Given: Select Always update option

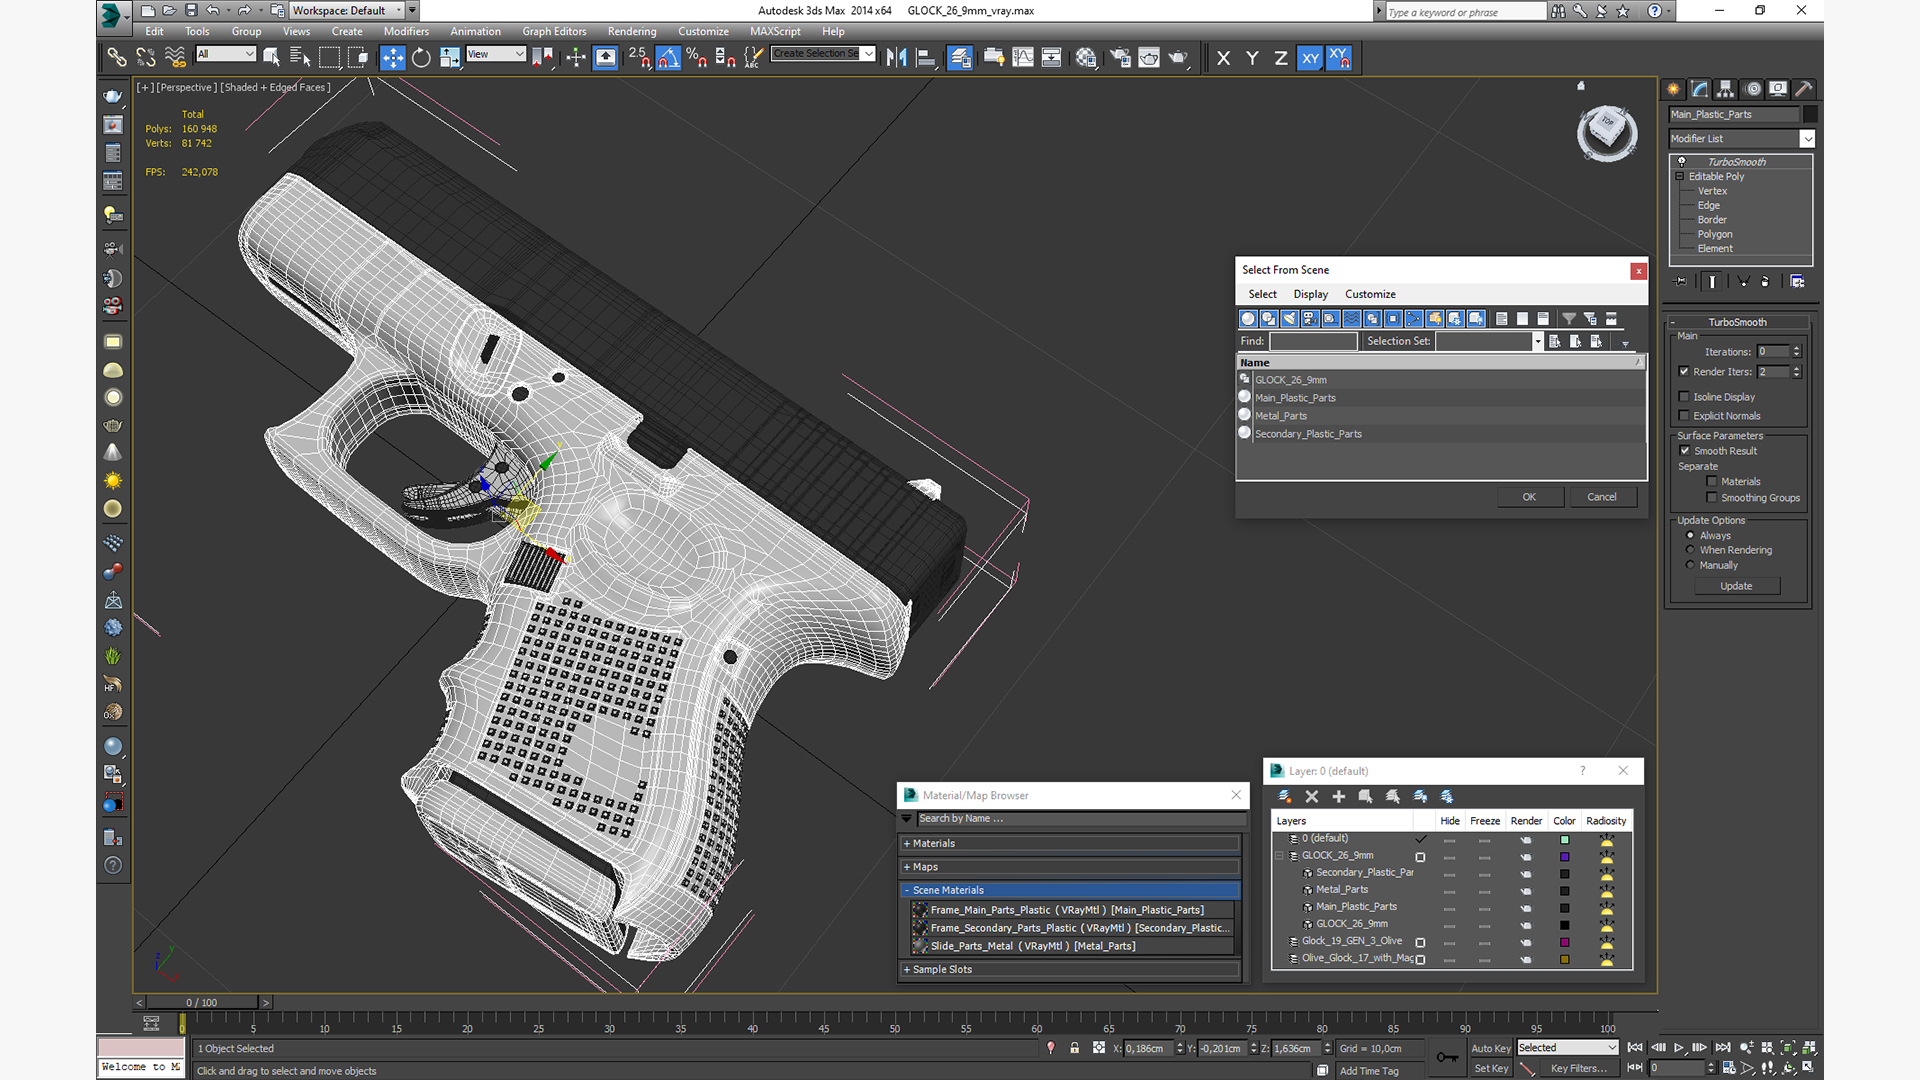Looking at the screenshot, I should (x=1691, y=536).
